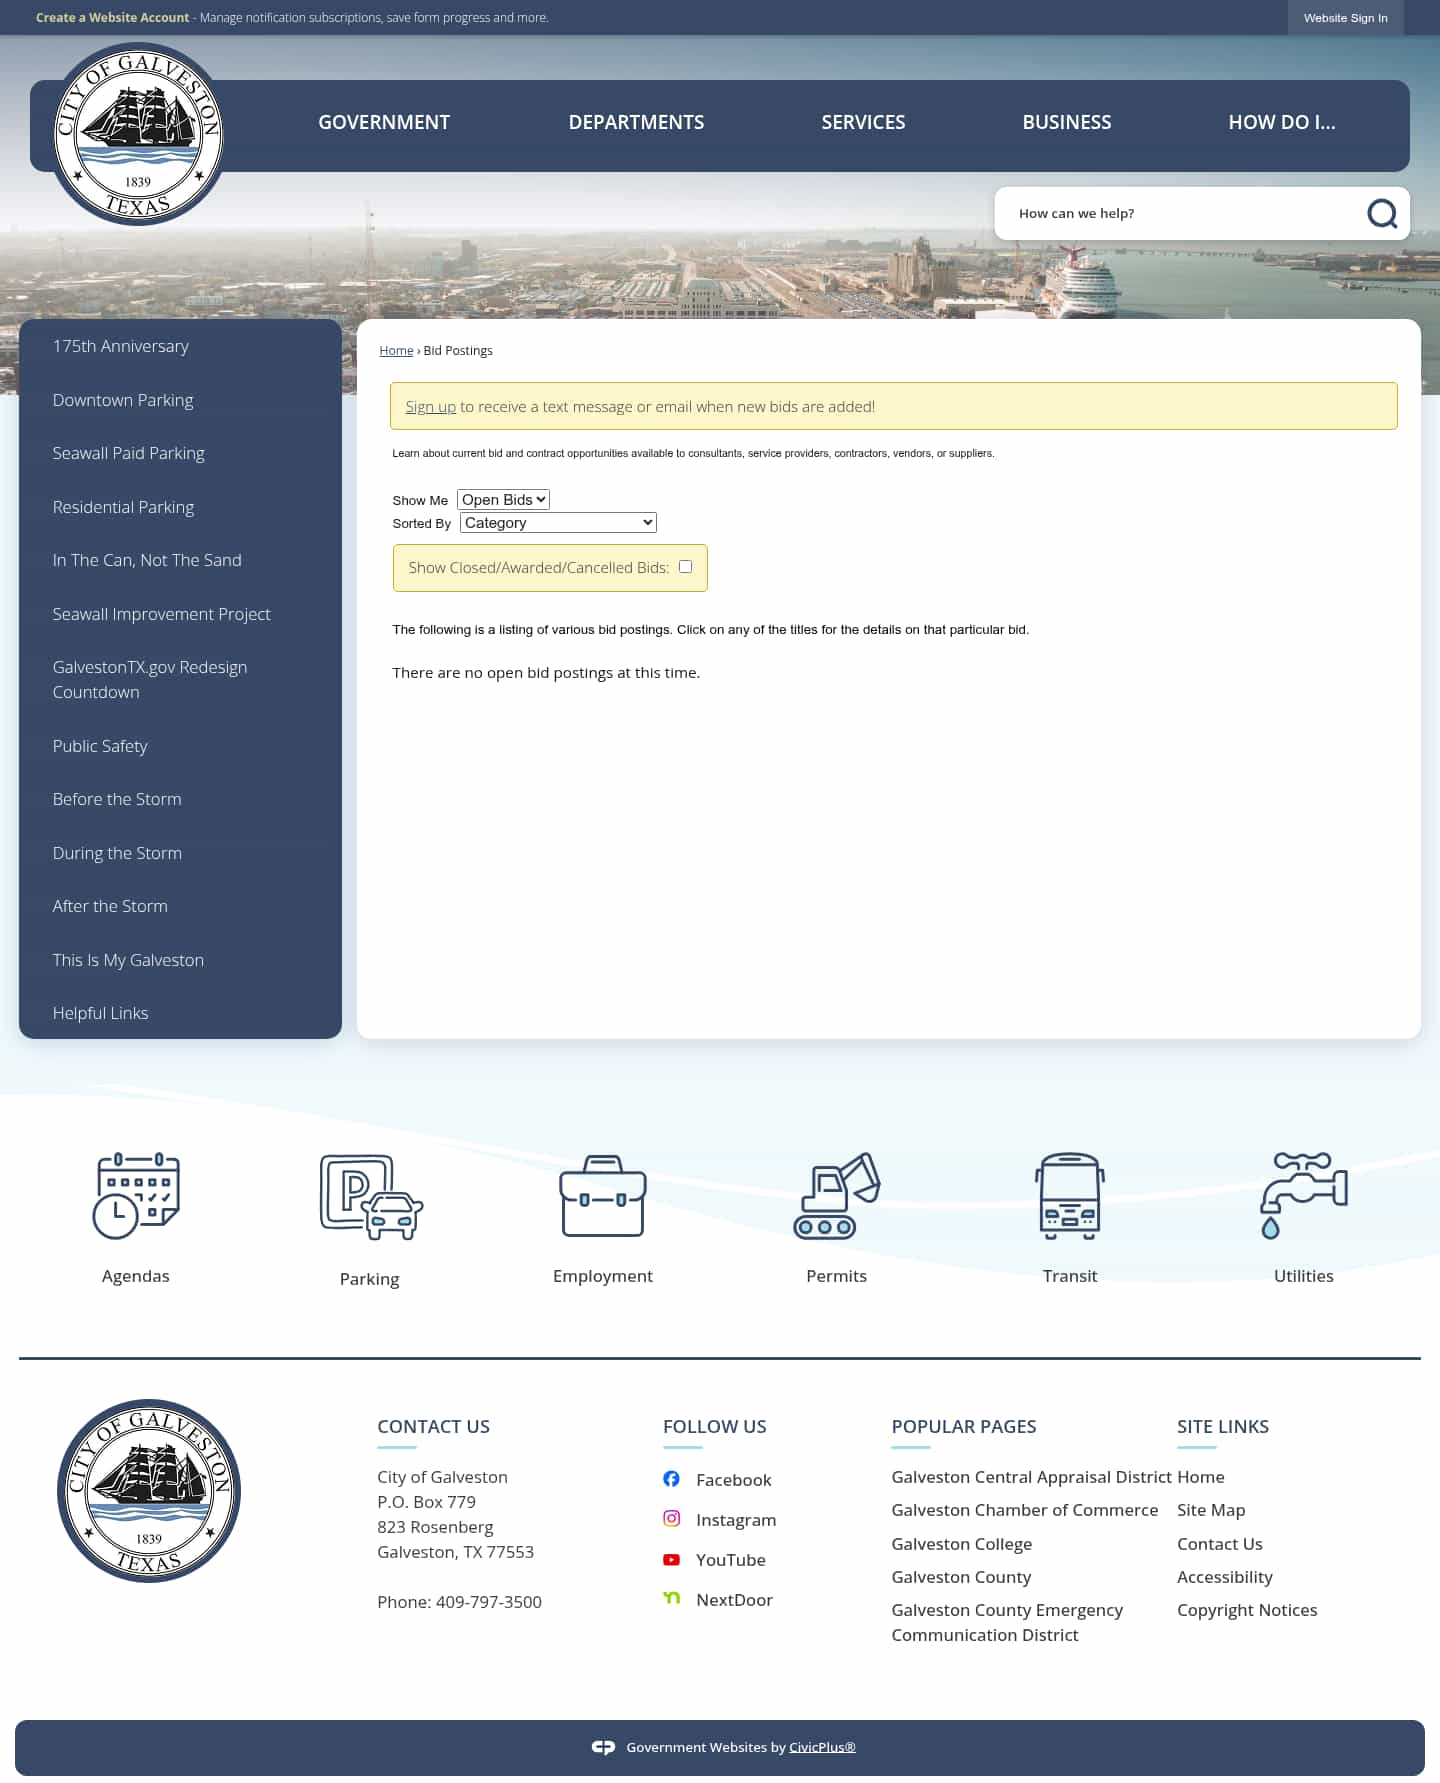
Task: Open the Services menu
Action: (x=863, y=122)
